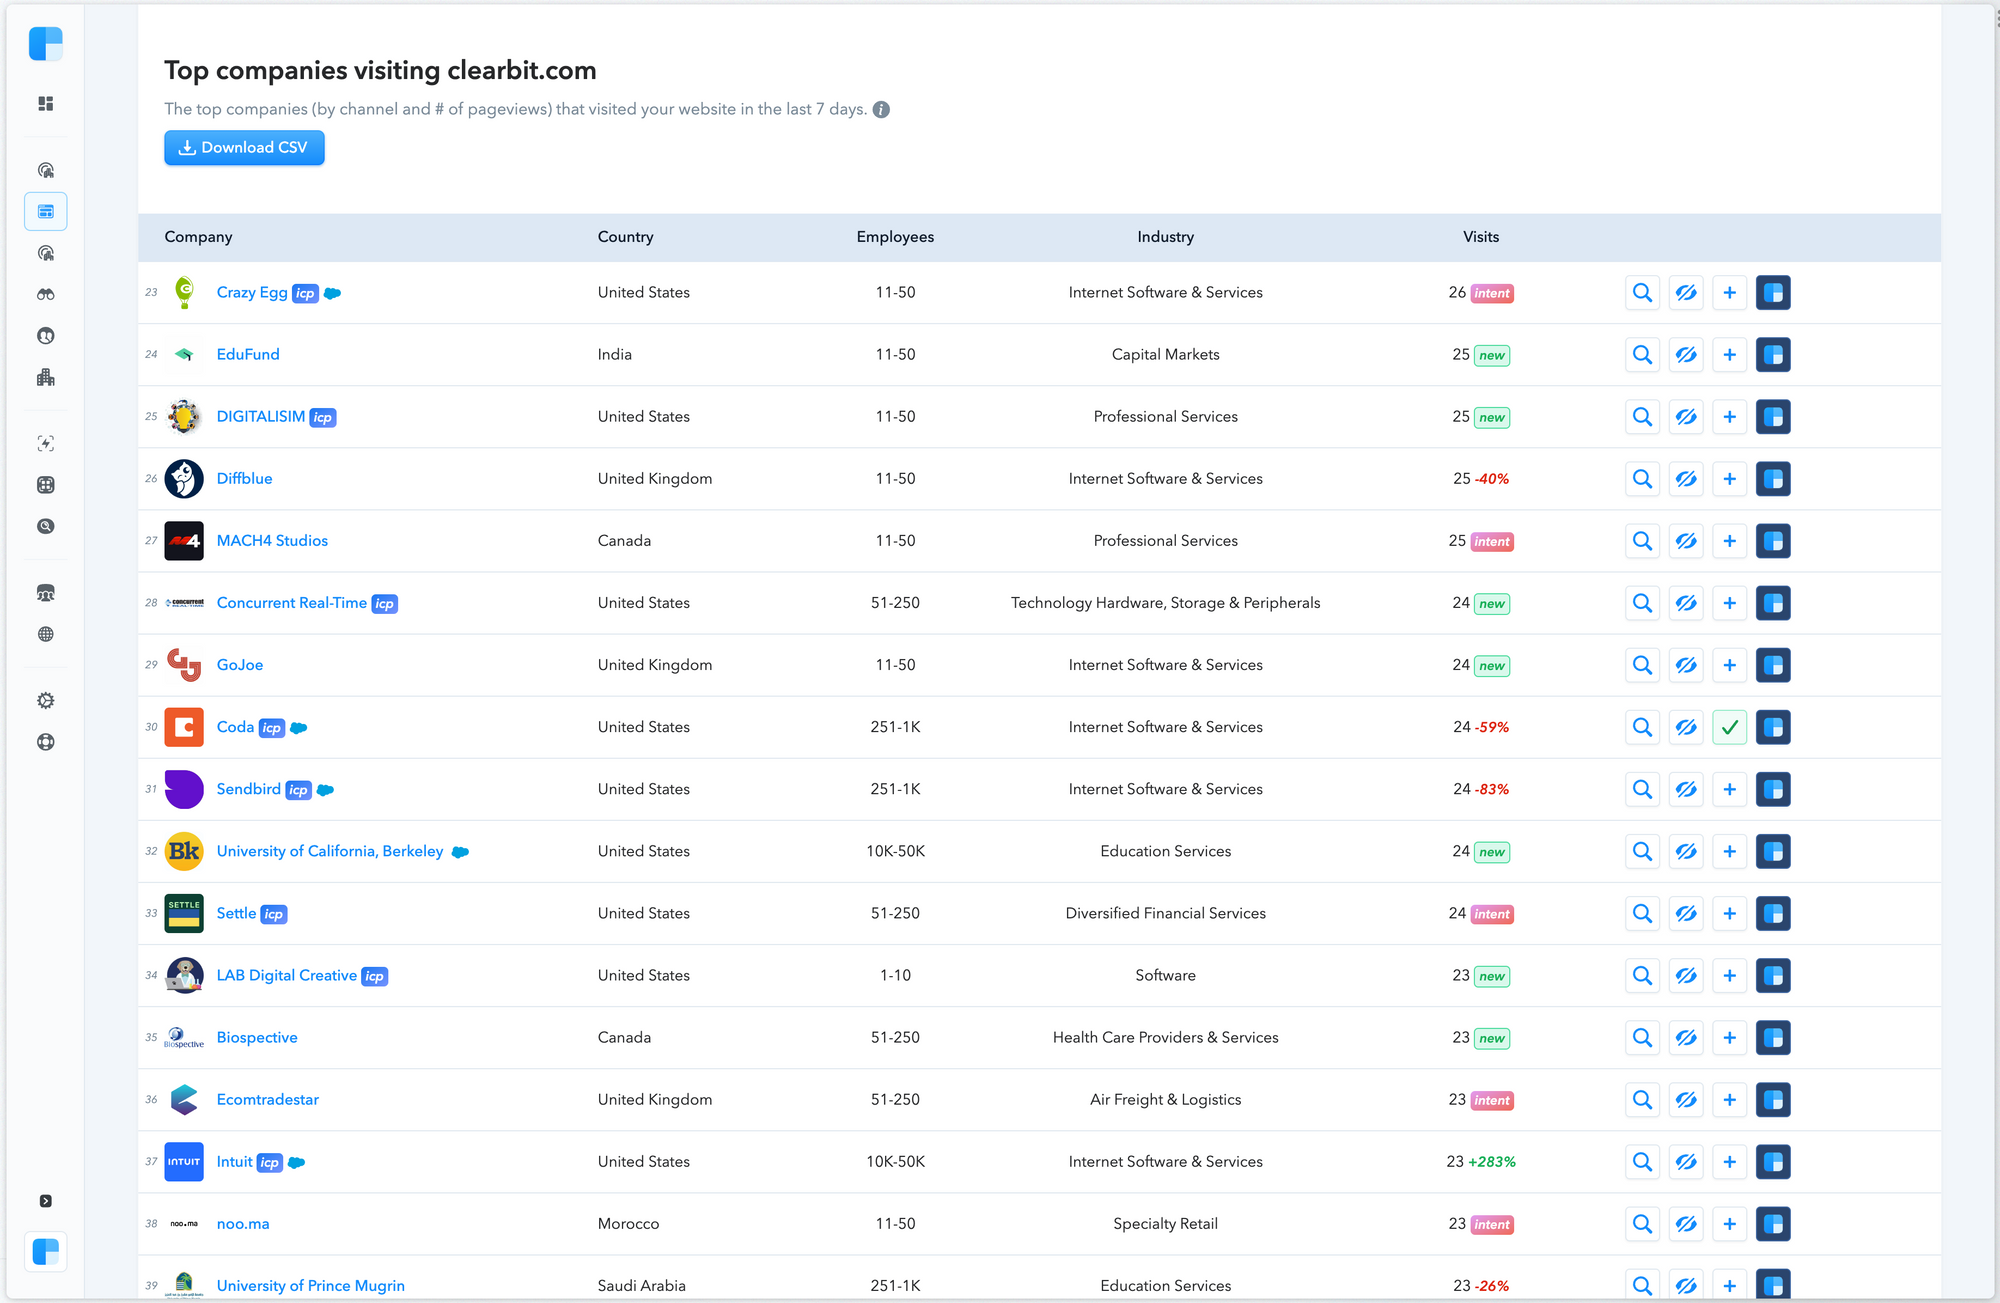The image size is (2000, 1303).
Task: Hide Diffblue using the eye-slash toggle
Action: click(x=1686, y=479)
